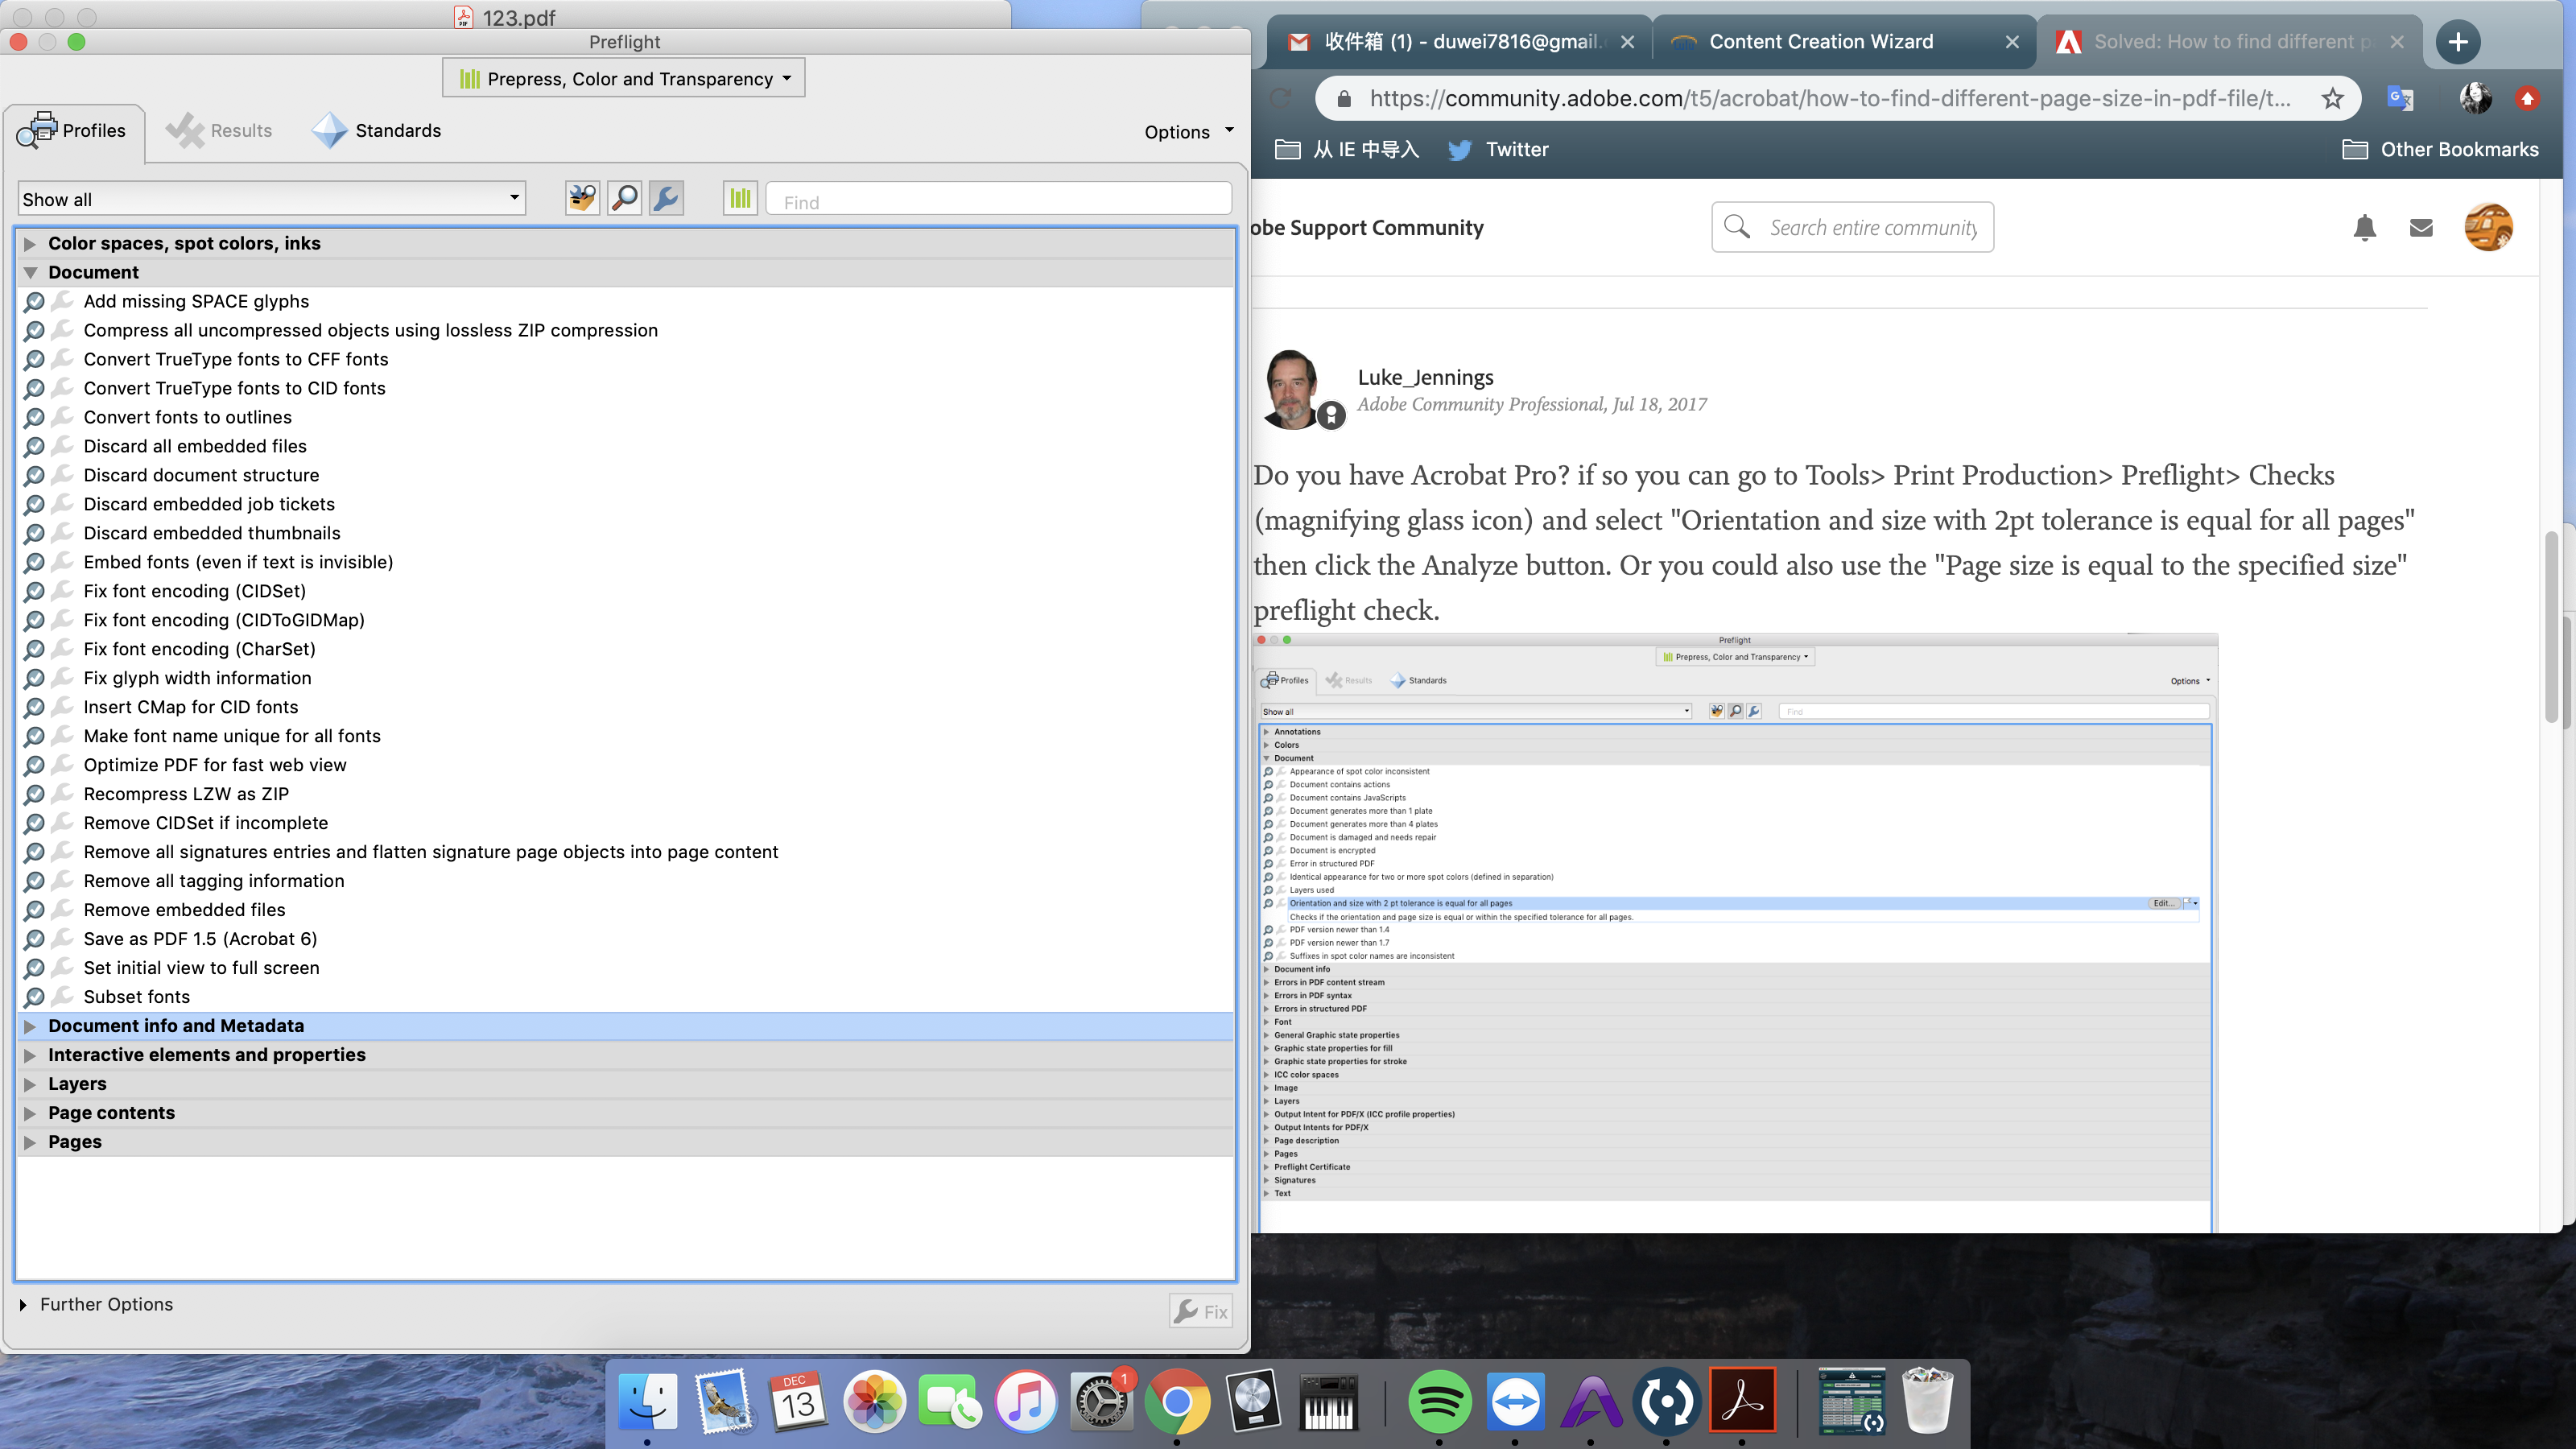The height and width of the screenshot is (1449, 2576).
Task: Click magnifier icon on Optimize PDF for fast web view
Action: [x=34, y=765]
